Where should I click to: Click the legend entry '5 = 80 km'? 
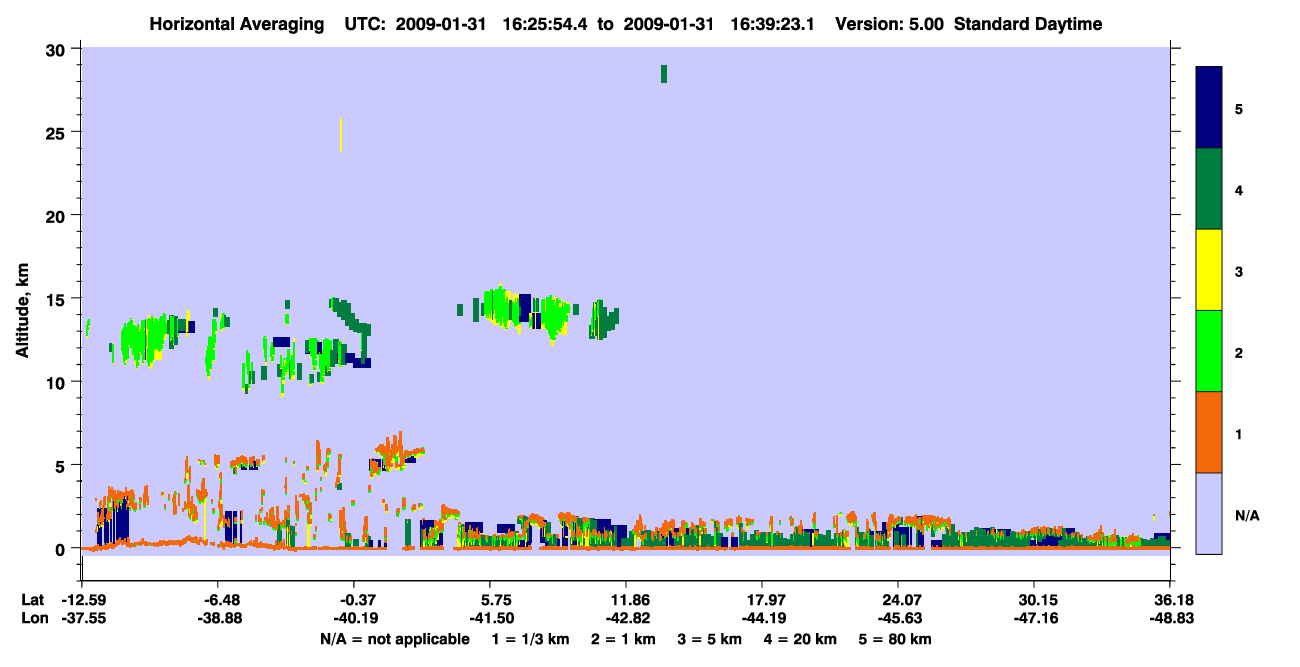tap(895, 639)
